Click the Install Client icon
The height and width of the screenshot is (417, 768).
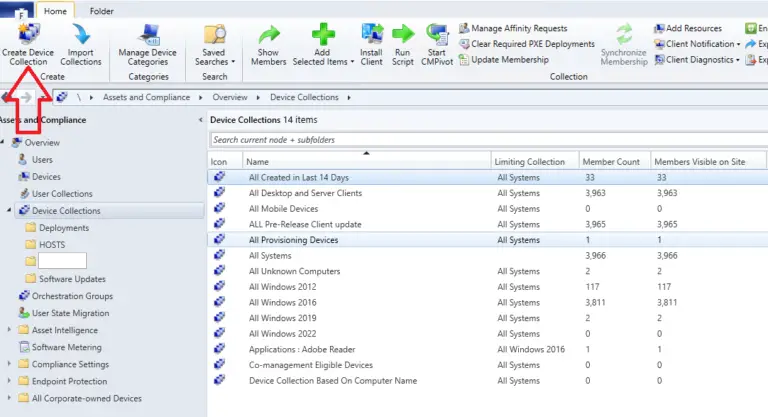[371, 37]
